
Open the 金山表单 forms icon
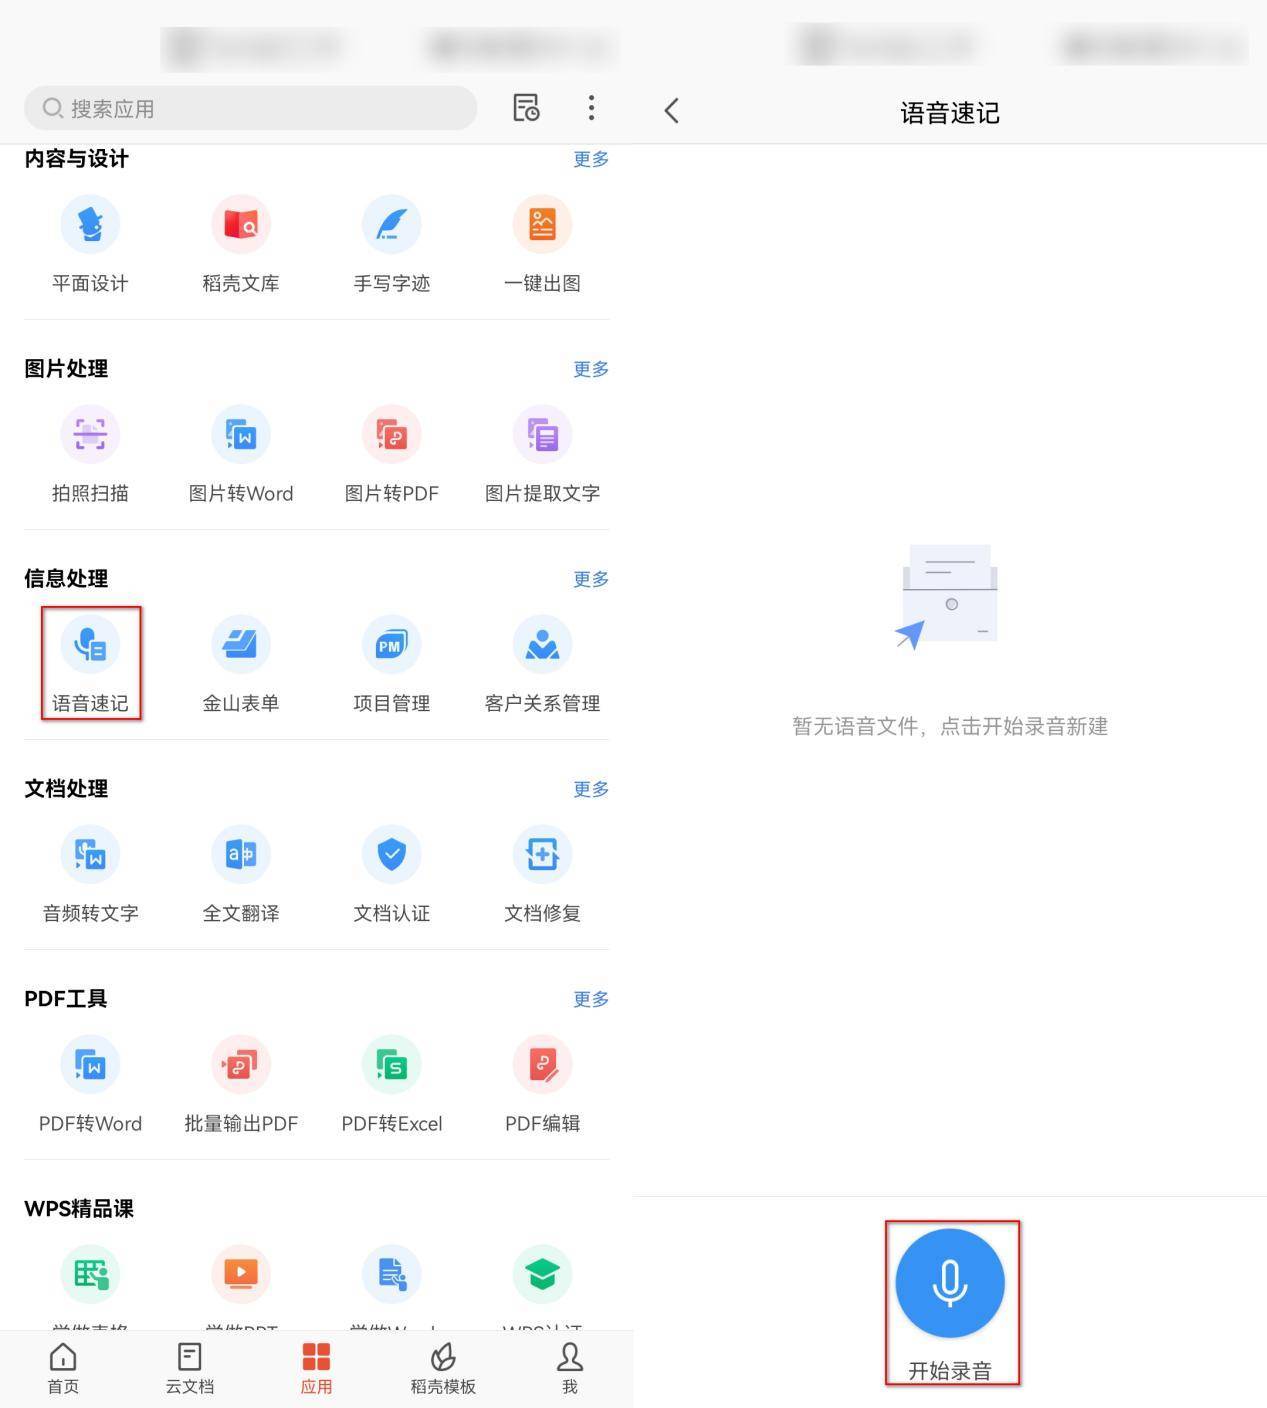coord(241,644)
